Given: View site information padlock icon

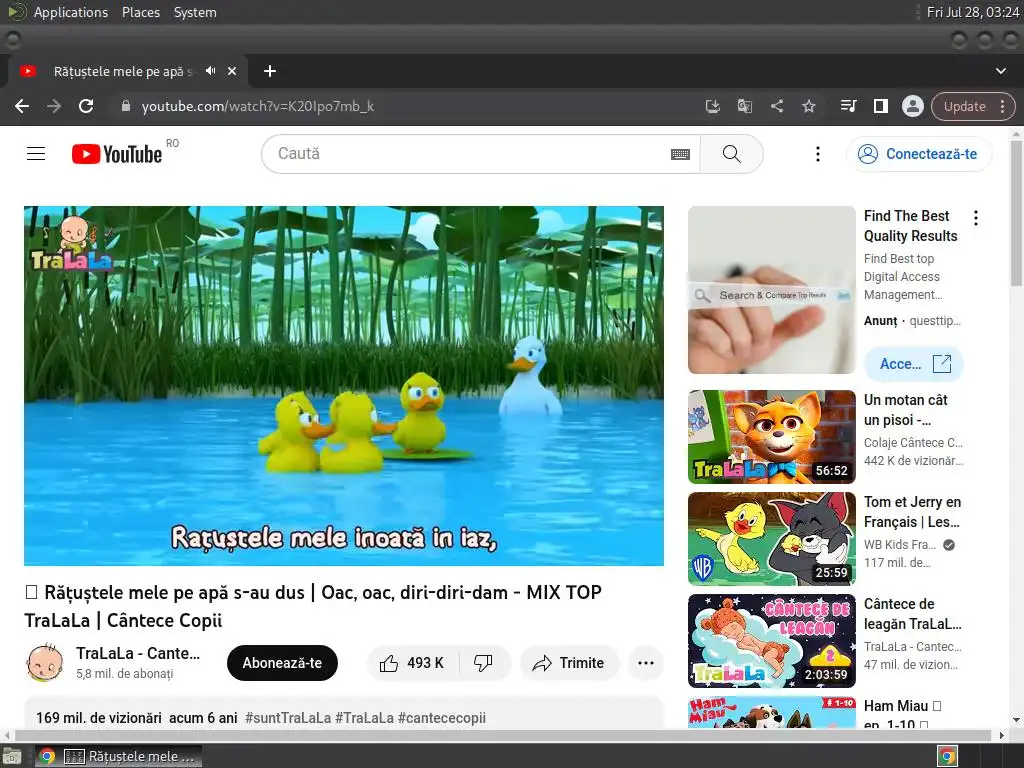Looking at the screenshot, I should (x=126, y=106).
